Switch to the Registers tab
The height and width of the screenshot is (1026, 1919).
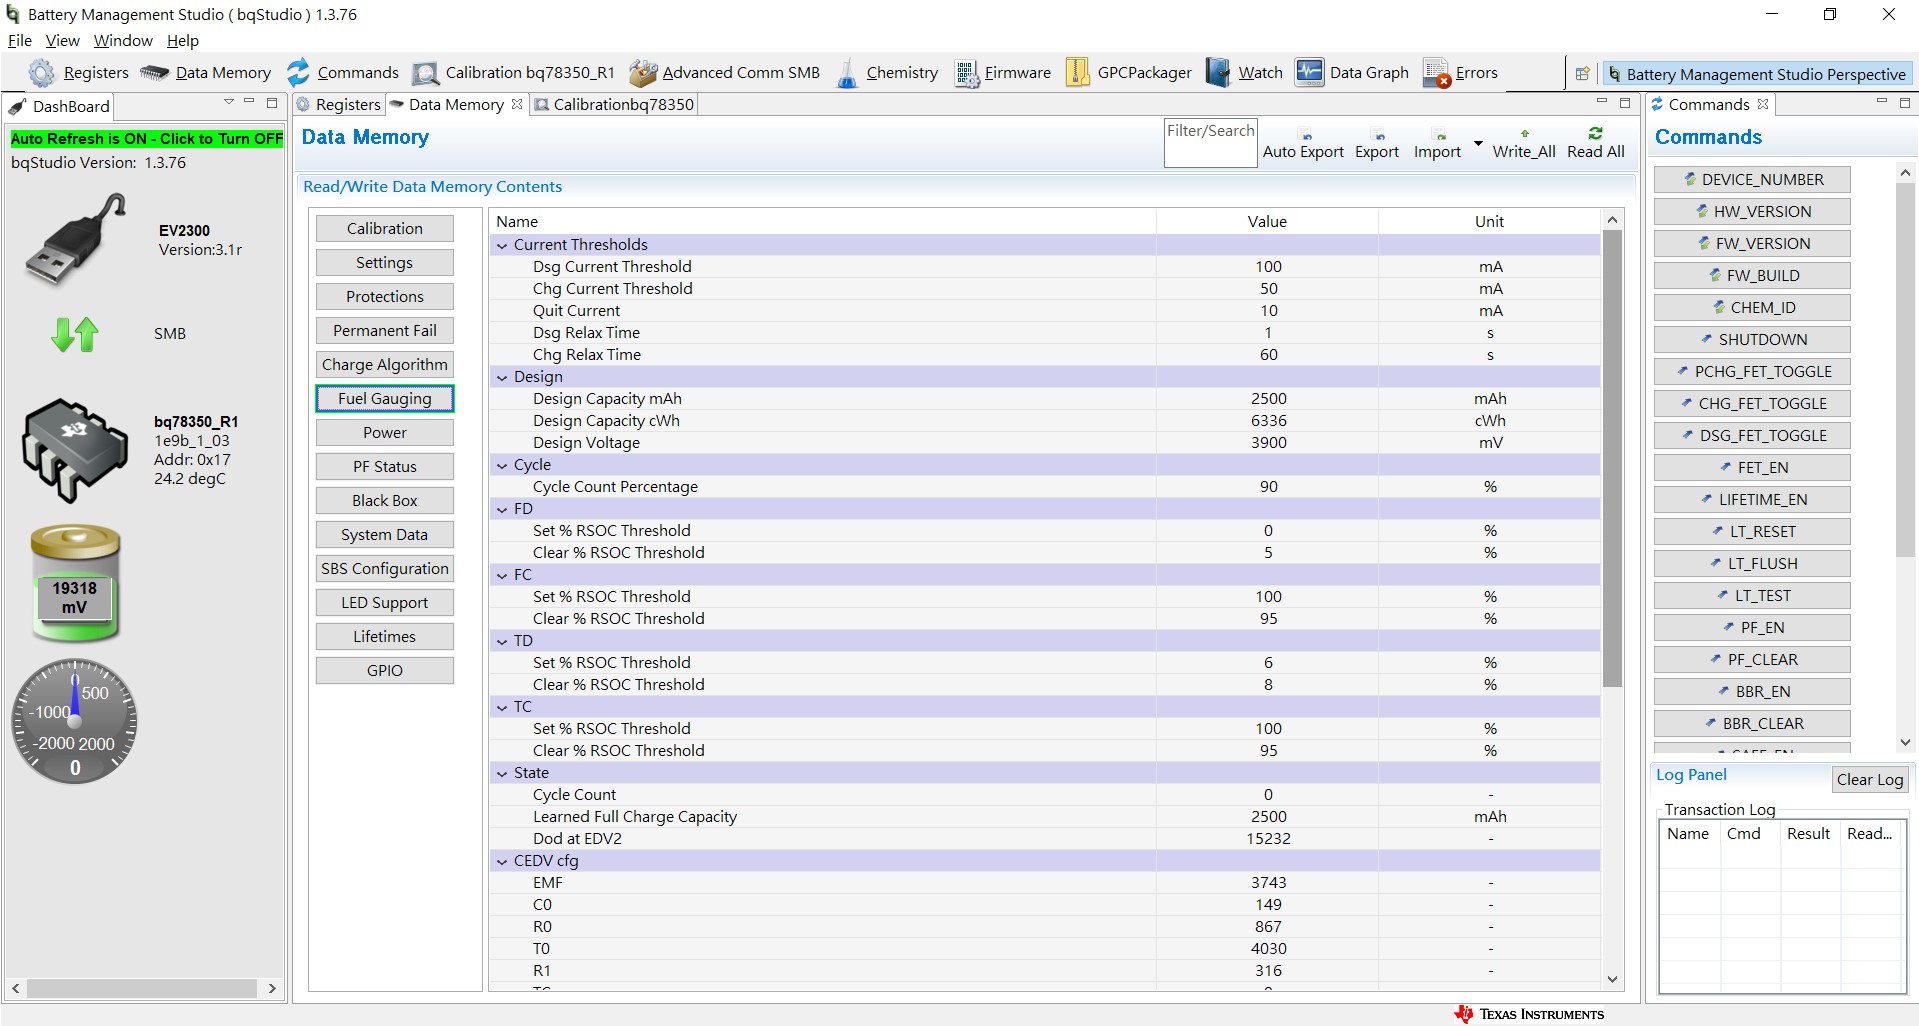pyautogui.click(x=338, y=104)
